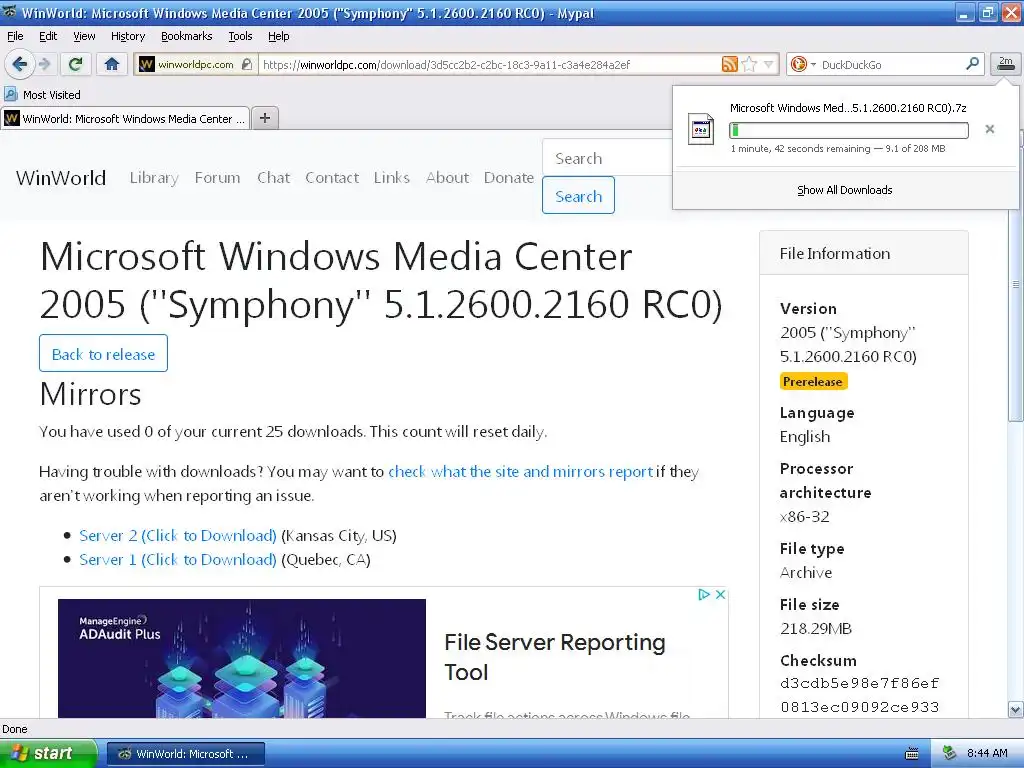Click the Downloads toolbar button showing 2m
1024x768 pixels.
tap(1006, 64)
